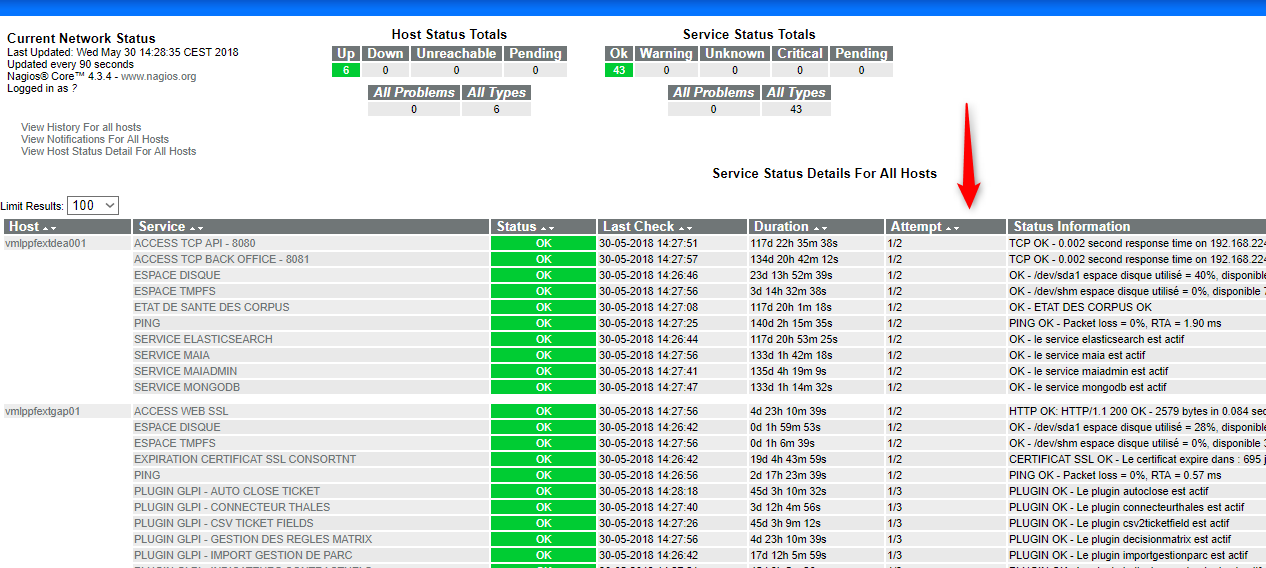Open the Limit Results dropdown
This screenshot has width=1266, height=568.
(93, 205)
